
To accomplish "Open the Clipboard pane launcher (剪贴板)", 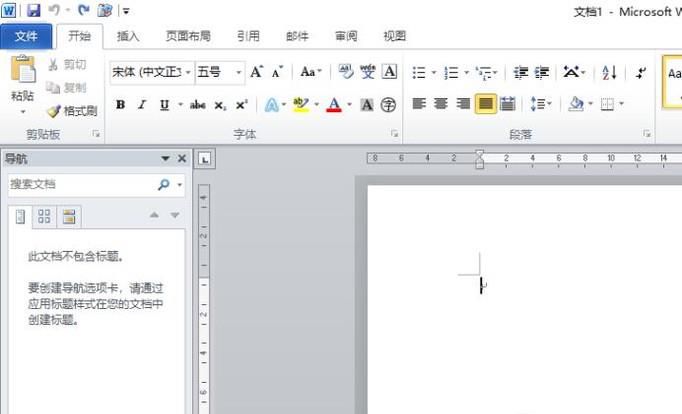I will (96, 134).
